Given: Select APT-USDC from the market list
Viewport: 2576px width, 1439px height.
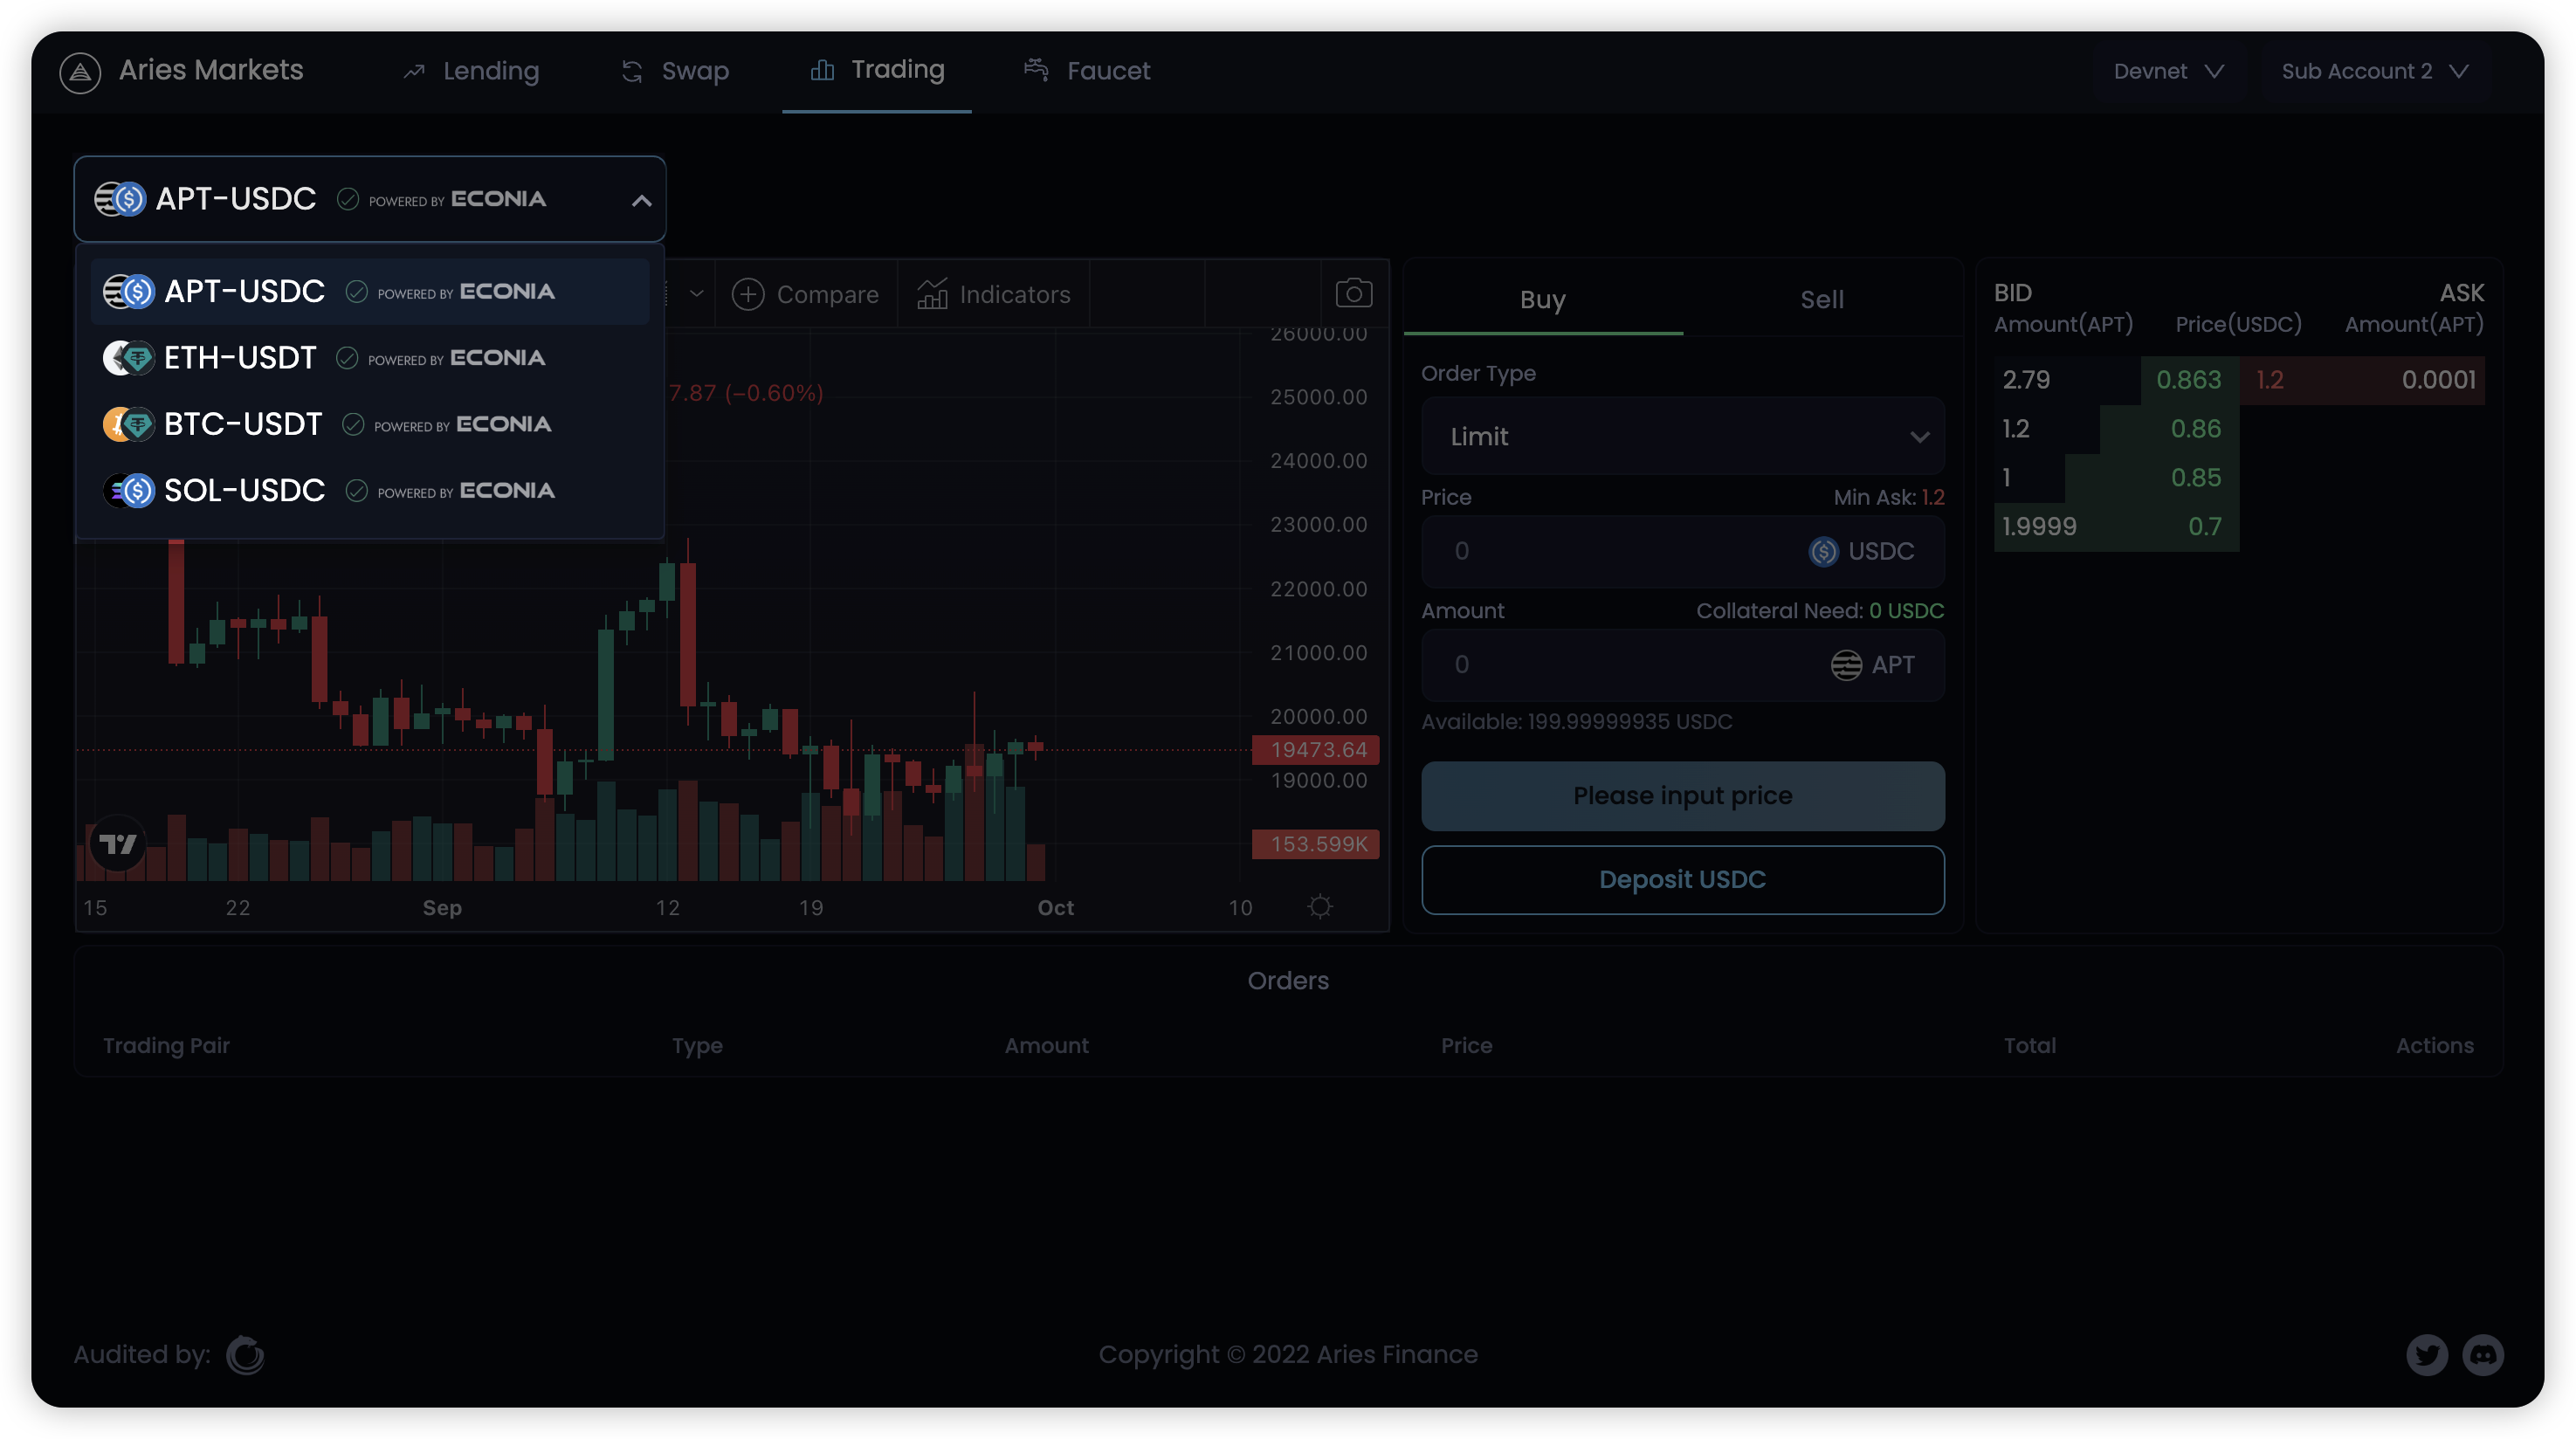Looking at the screenshot, I should (x=370, y=291).
